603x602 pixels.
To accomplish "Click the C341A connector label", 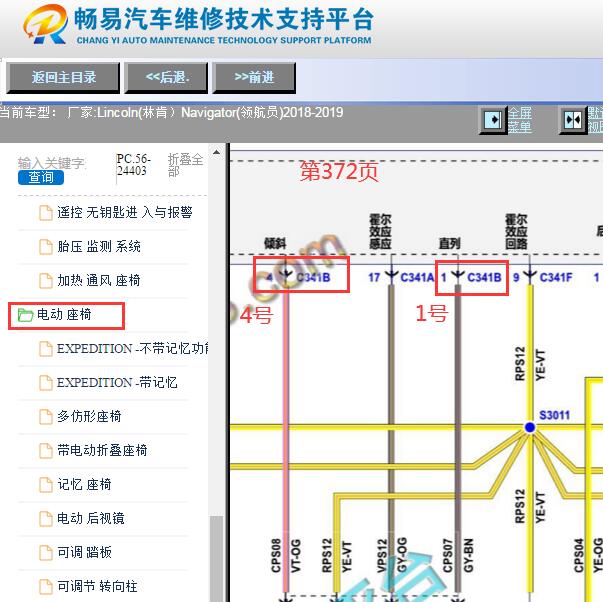I will tap(417, 277).
